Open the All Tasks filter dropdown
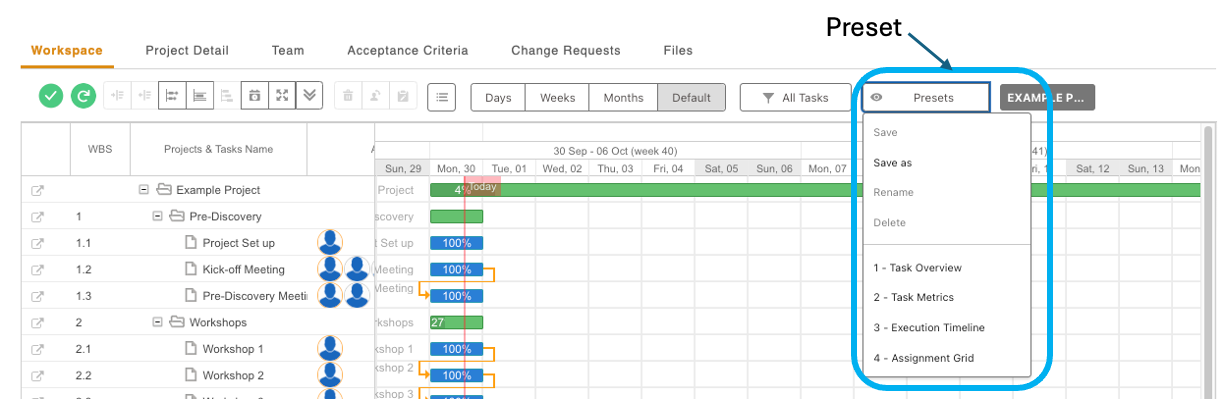The height and width of the screenshot is (400, 1224). [795, 98]
